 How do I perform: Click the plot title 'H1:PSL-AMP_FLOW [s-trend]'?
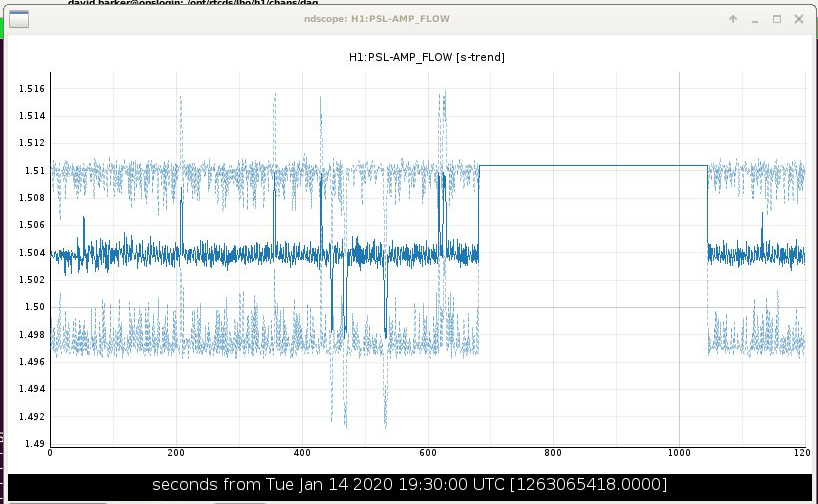(427, 57)
